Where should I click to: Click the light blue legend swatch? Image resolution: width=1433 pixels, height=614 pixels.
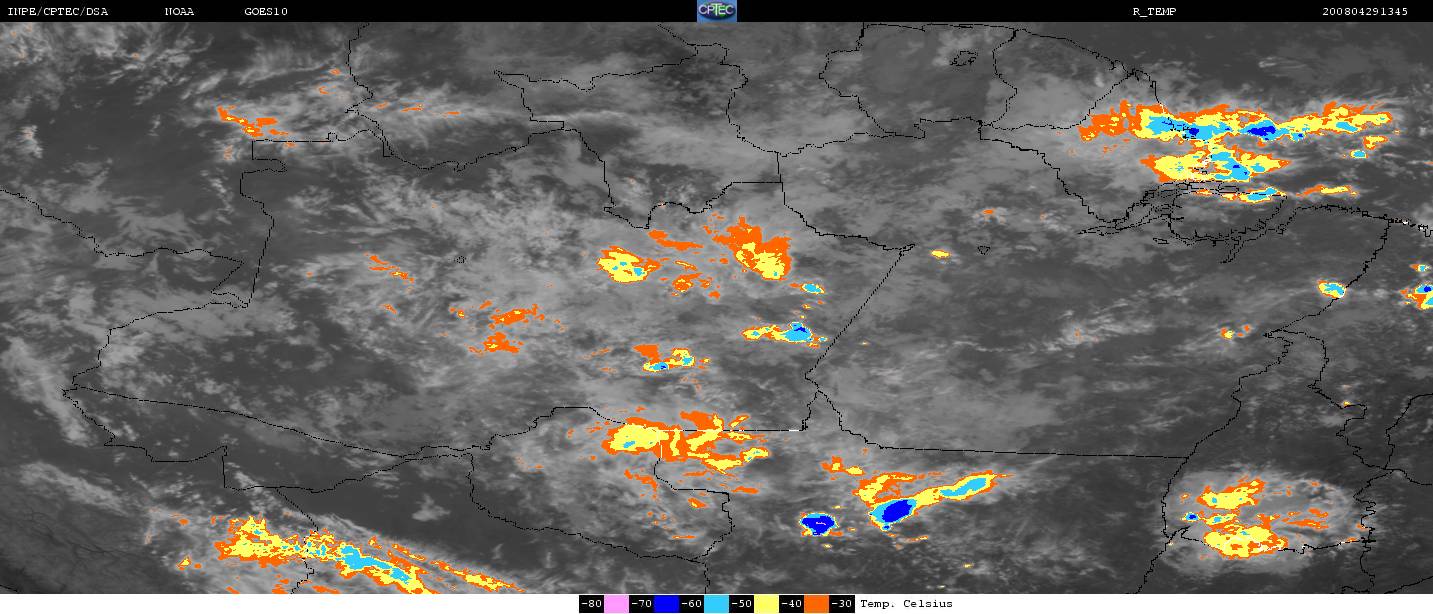pyautogui.click(x=716, y=604)
